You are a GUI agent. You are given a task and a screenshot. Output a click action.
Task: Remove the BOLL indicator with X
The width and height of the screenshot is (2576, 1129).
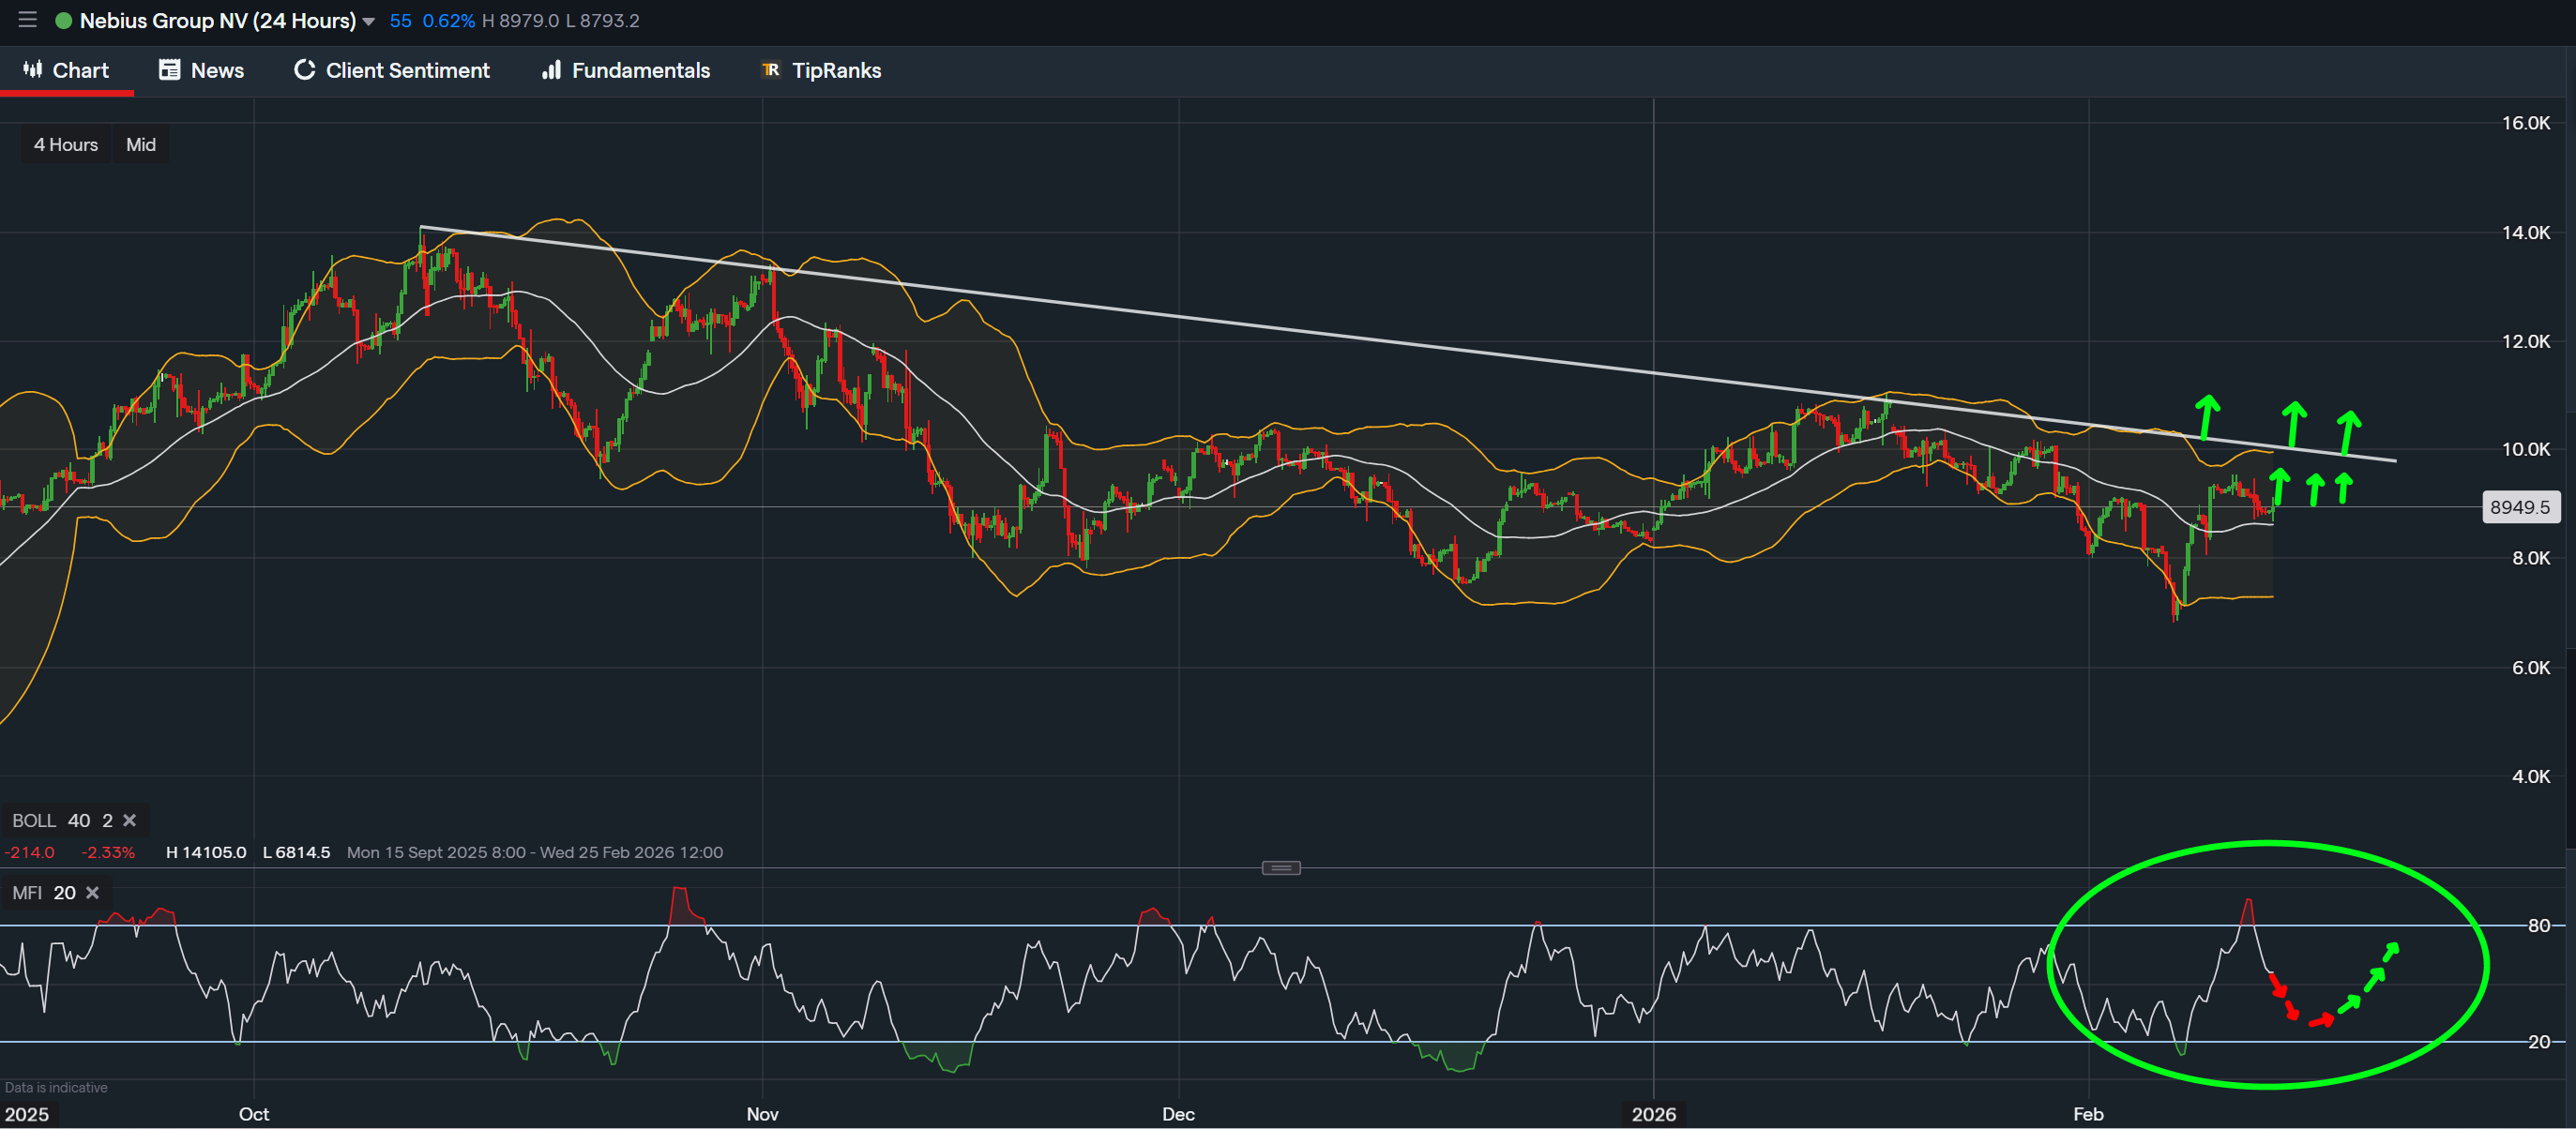click(x=129, y=820)
